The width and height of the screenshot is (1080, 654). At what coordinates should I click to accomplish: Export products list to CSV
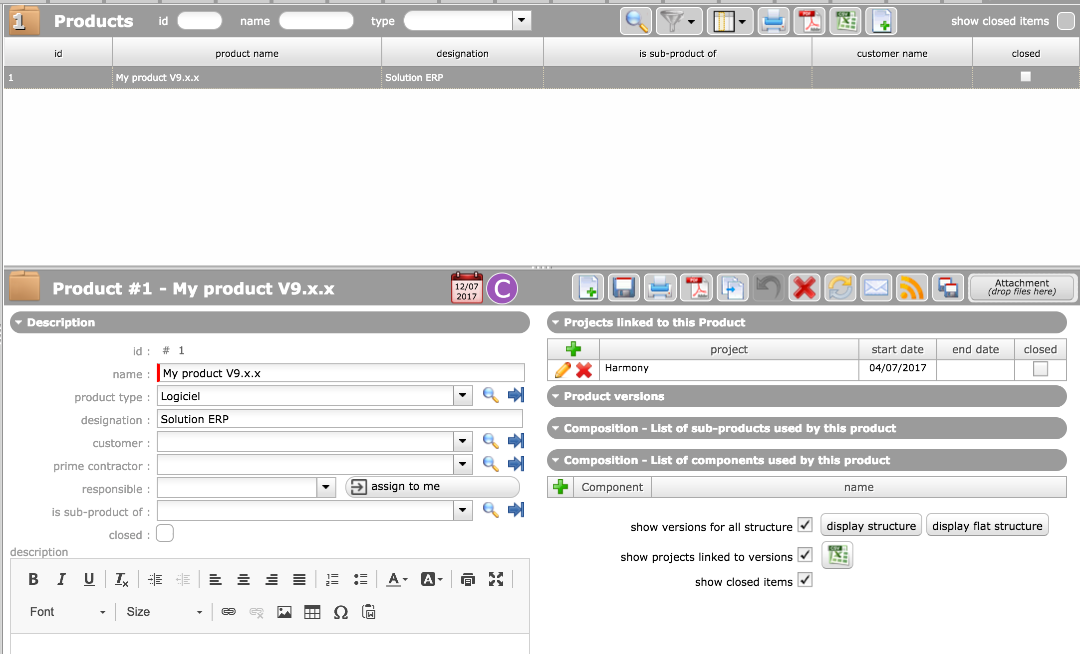tap(846, 21)
